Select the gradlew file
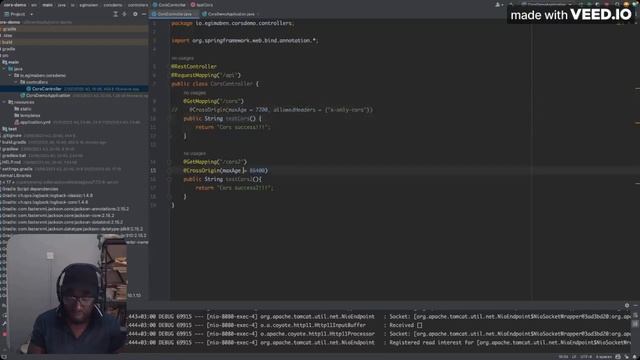The image size is (640, 360). pos(10,149)
